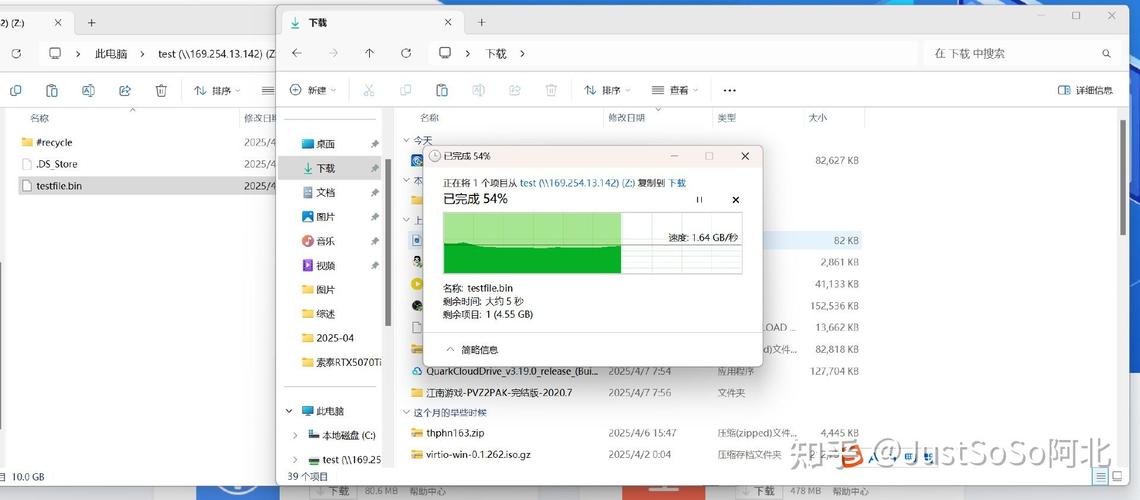Screen dimensions: 1140x500
Task: Add a new tab in Z: window
Action: click(x=92, y=23)
